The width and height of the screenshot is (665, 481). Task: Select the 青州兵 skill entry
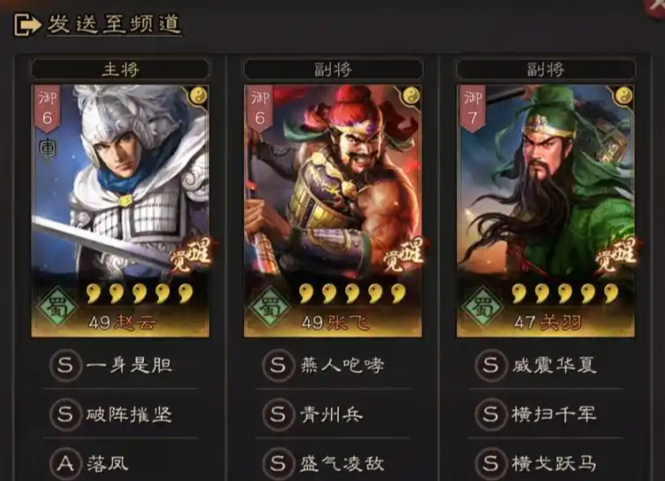(333, 414)
